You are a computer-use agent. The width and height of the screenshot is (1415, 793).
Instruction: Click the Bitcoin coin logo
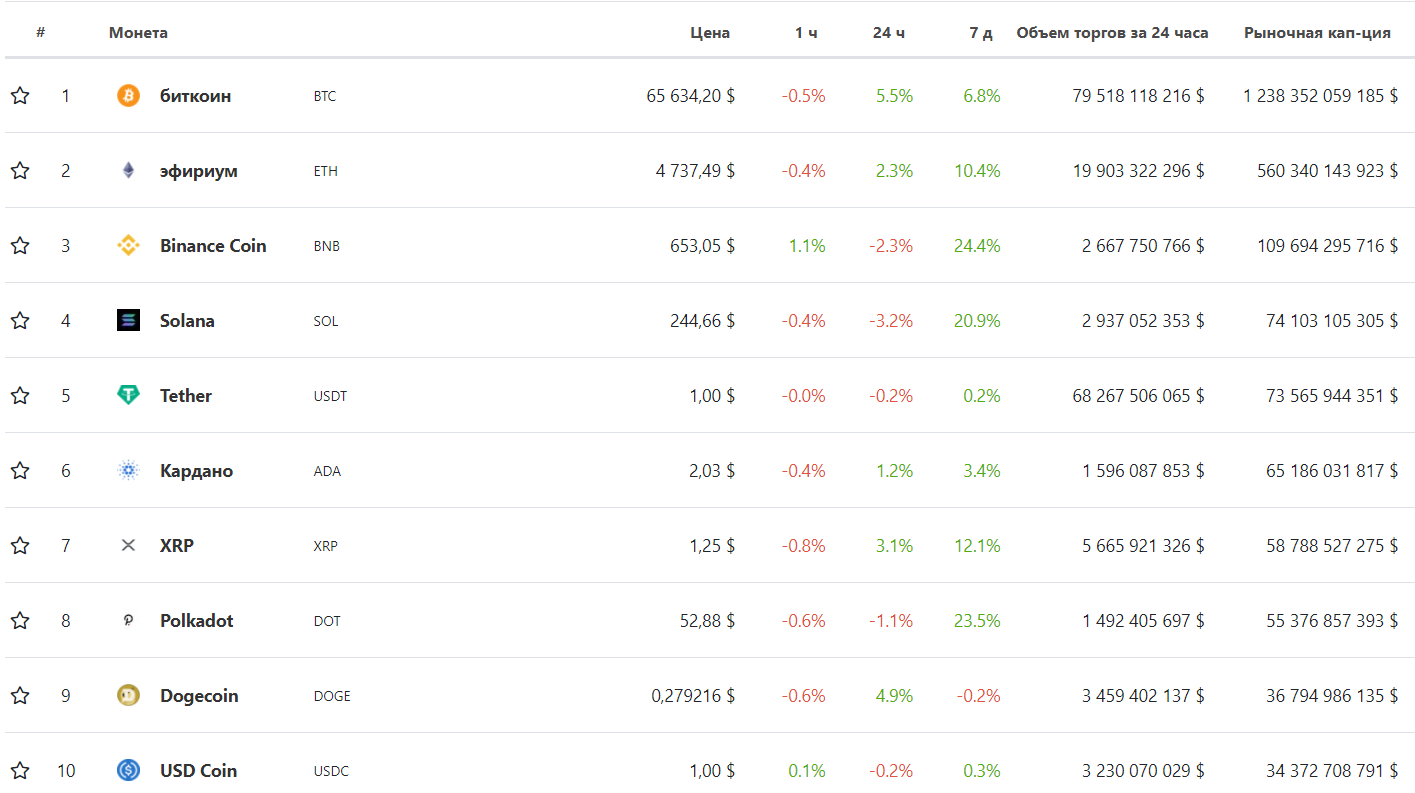click(128, 96)
